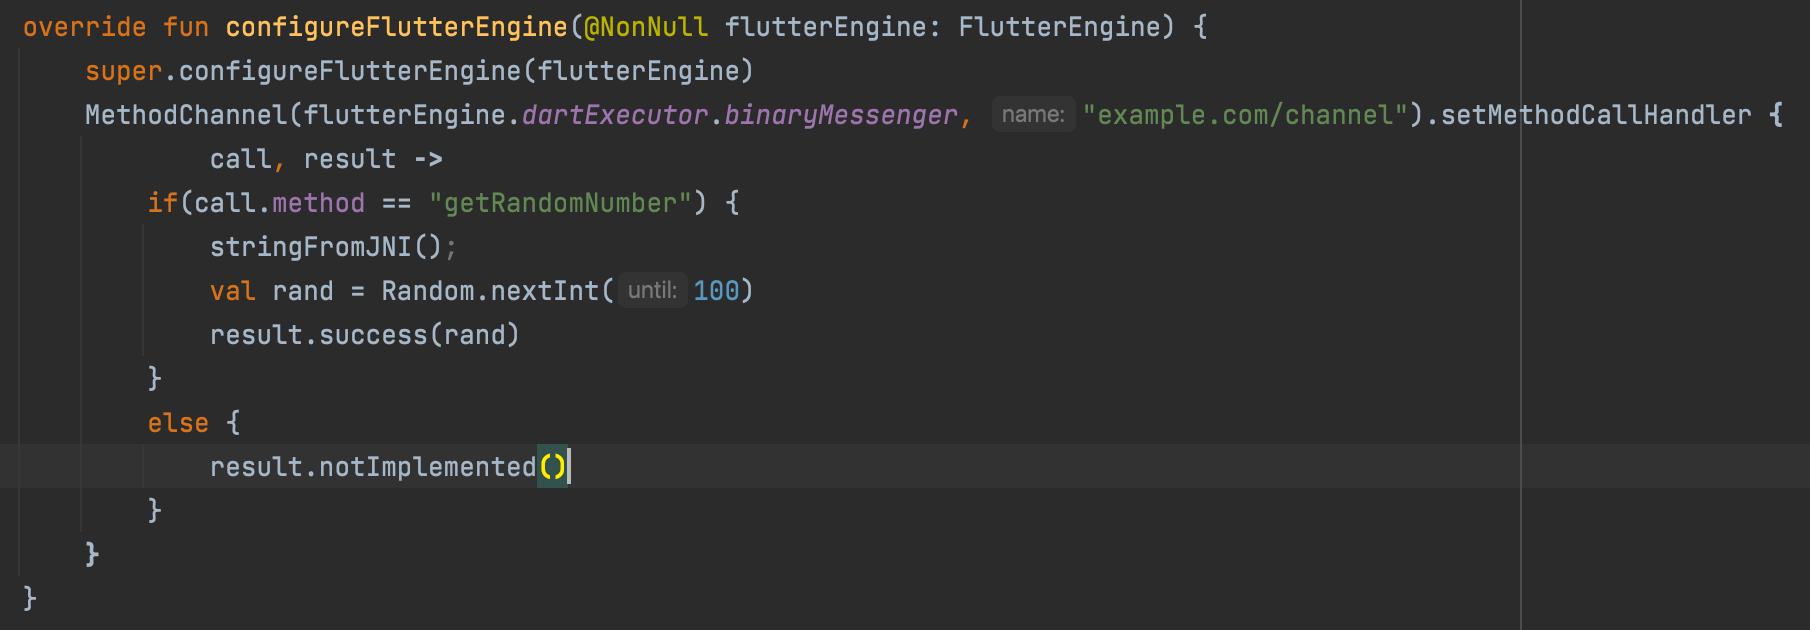
Task: Click the "example.com/channel" string
Action: click(1246, 115)
